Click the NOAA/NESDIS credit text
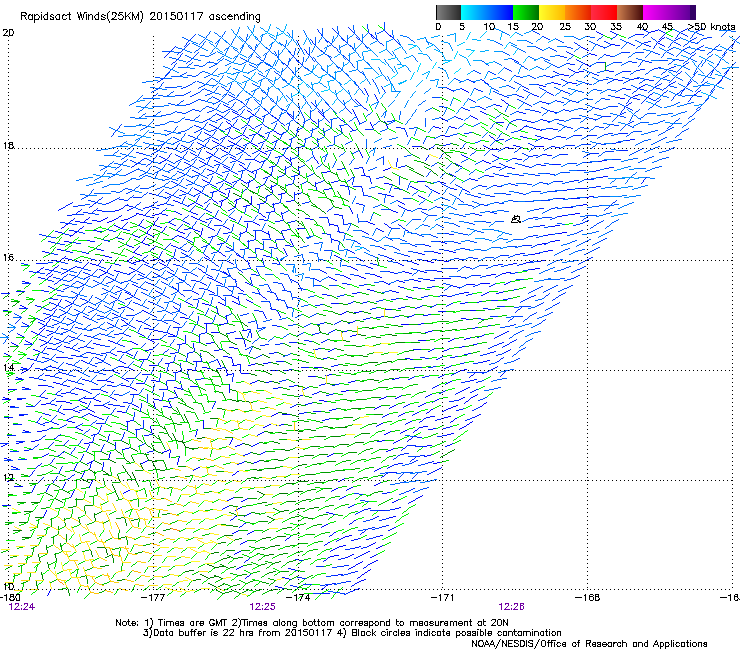The width and height of the screenshot is (740, 650). click(589, 644)
